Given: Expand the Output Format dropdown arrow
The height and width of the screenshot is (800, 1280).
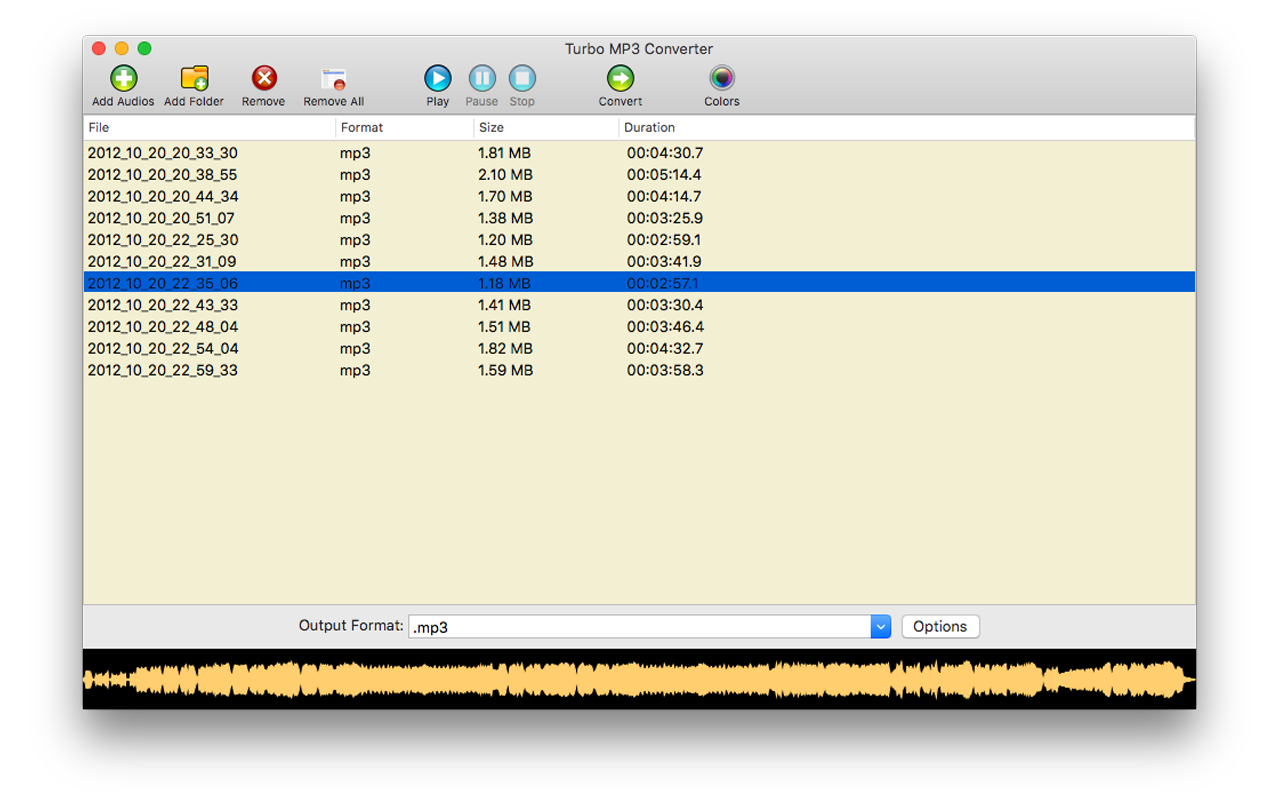Looking at the screenshot, I should coord(880,627).
